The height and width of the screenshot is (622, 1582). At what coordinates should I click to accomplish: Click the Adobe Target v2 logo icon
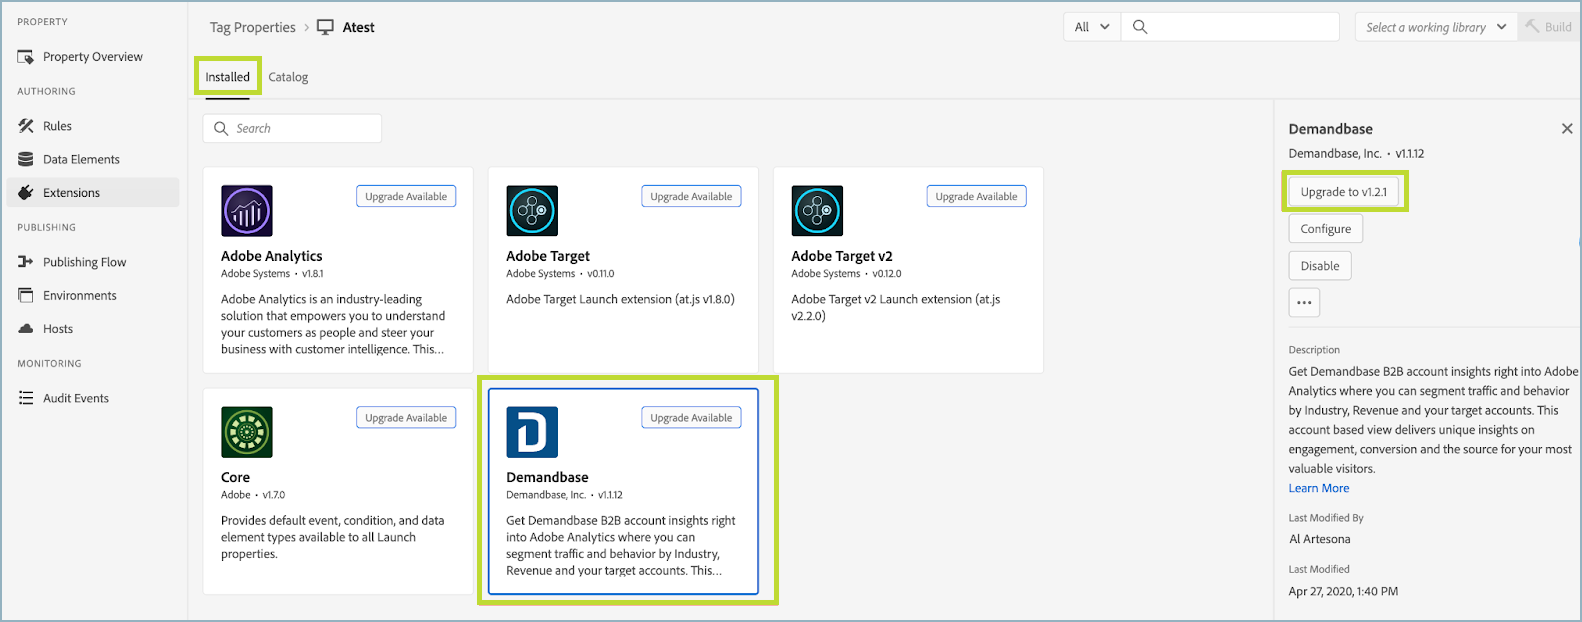[817, 211]
